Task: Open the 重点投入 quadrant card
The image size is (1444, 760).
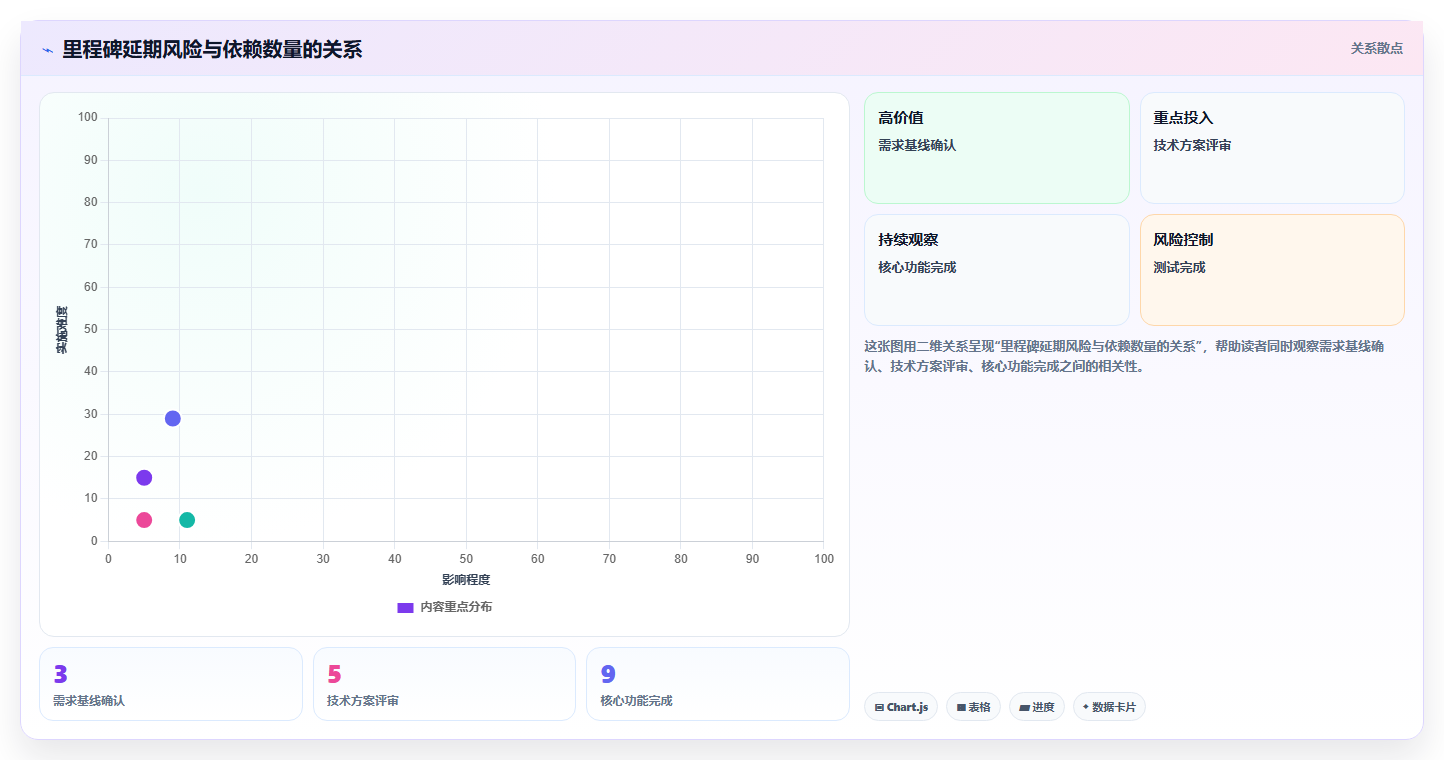Action: tap(1272, 148)
